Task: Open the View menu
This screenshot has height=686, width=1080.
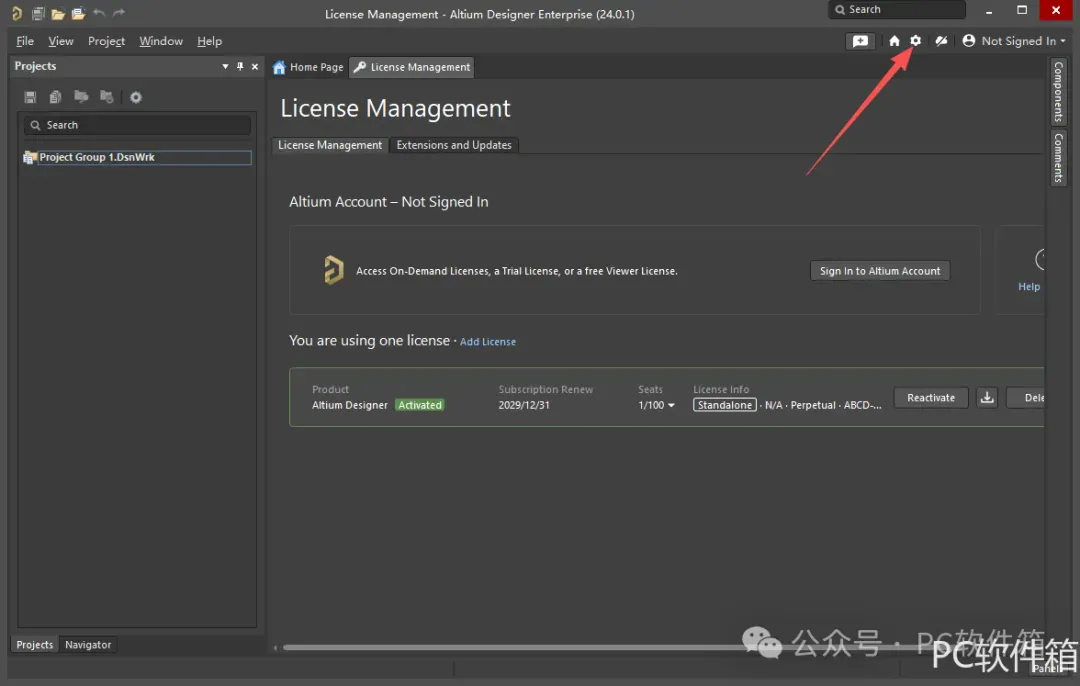Action: coord(61,41)
